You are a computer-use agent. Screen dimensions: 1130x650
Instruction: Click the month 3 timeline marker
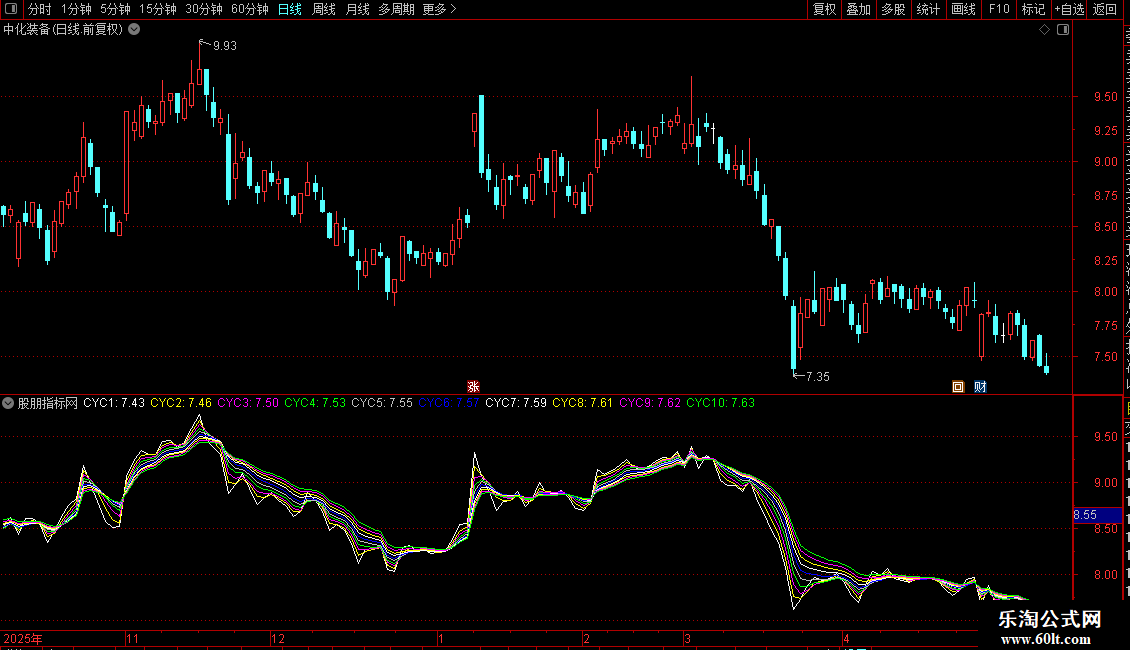pos(688,638)
